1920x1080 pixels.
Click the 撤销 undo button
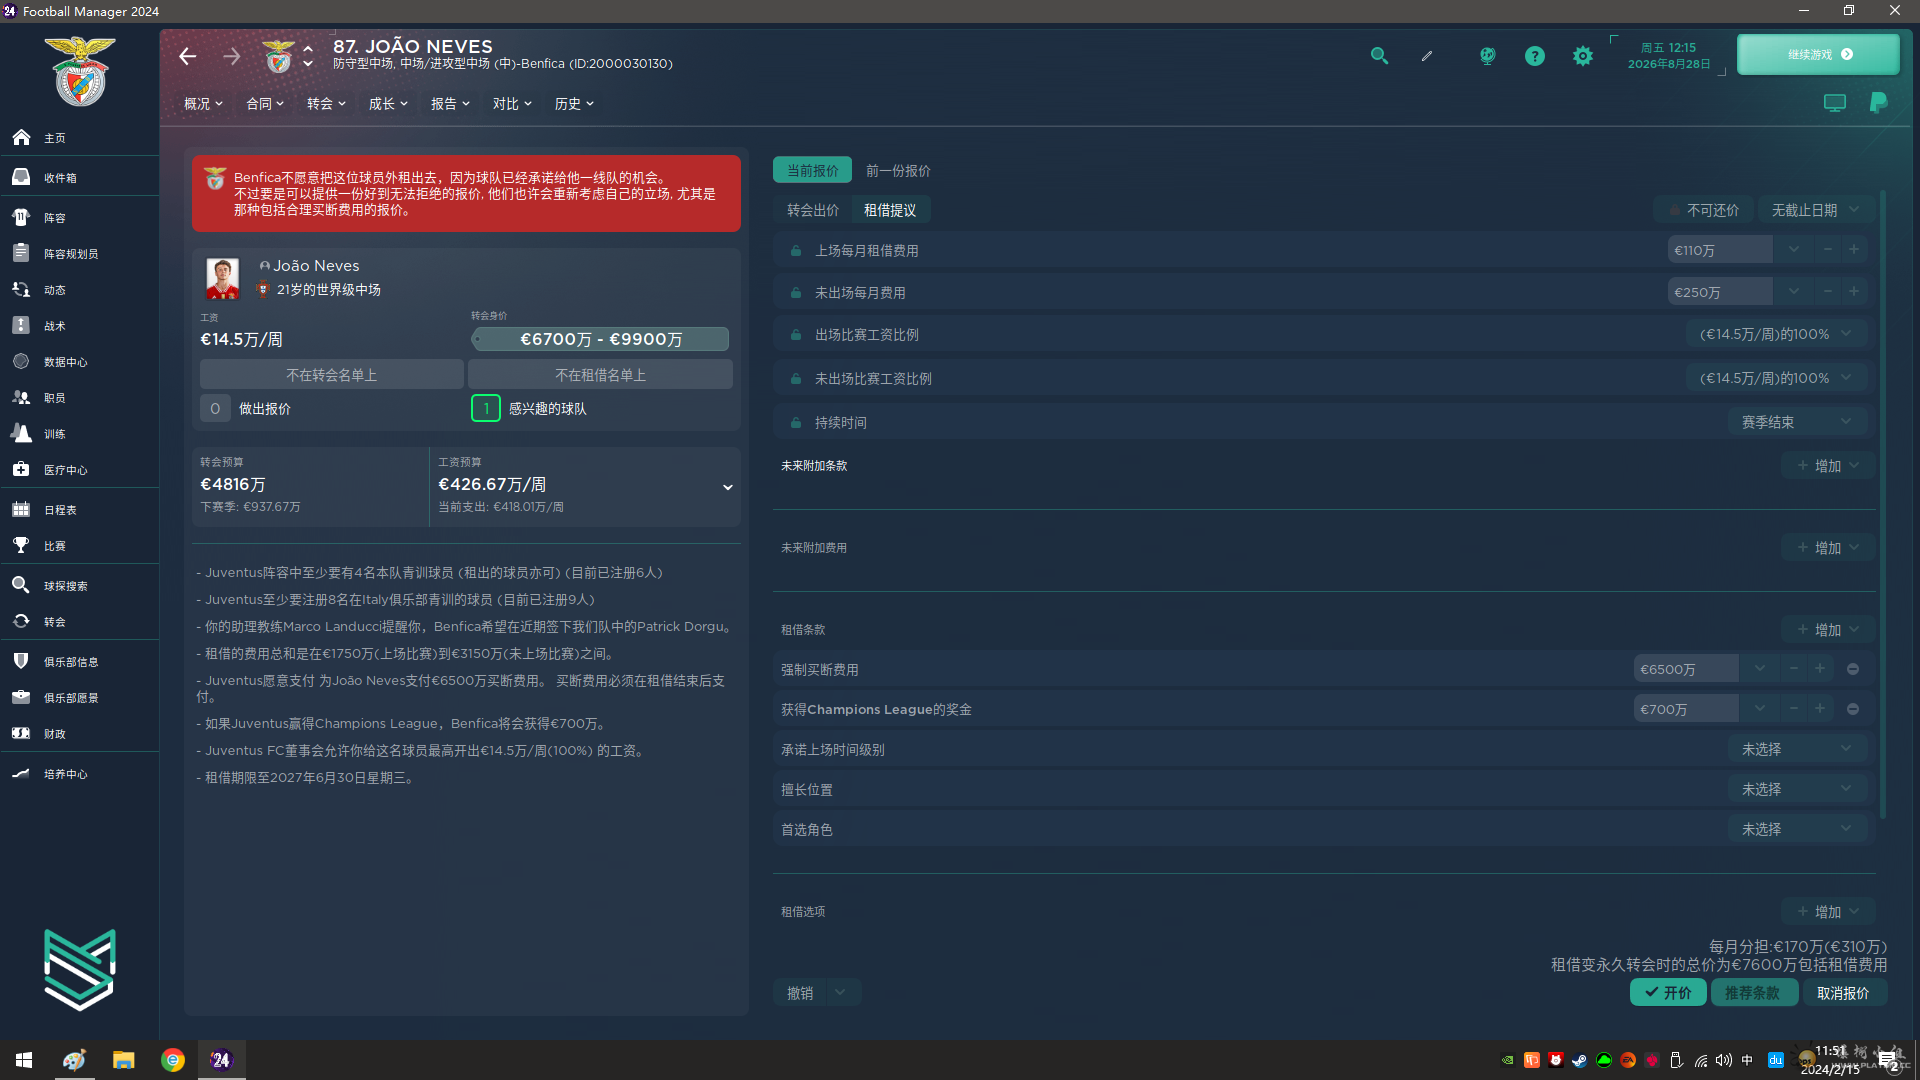point(800,993)
